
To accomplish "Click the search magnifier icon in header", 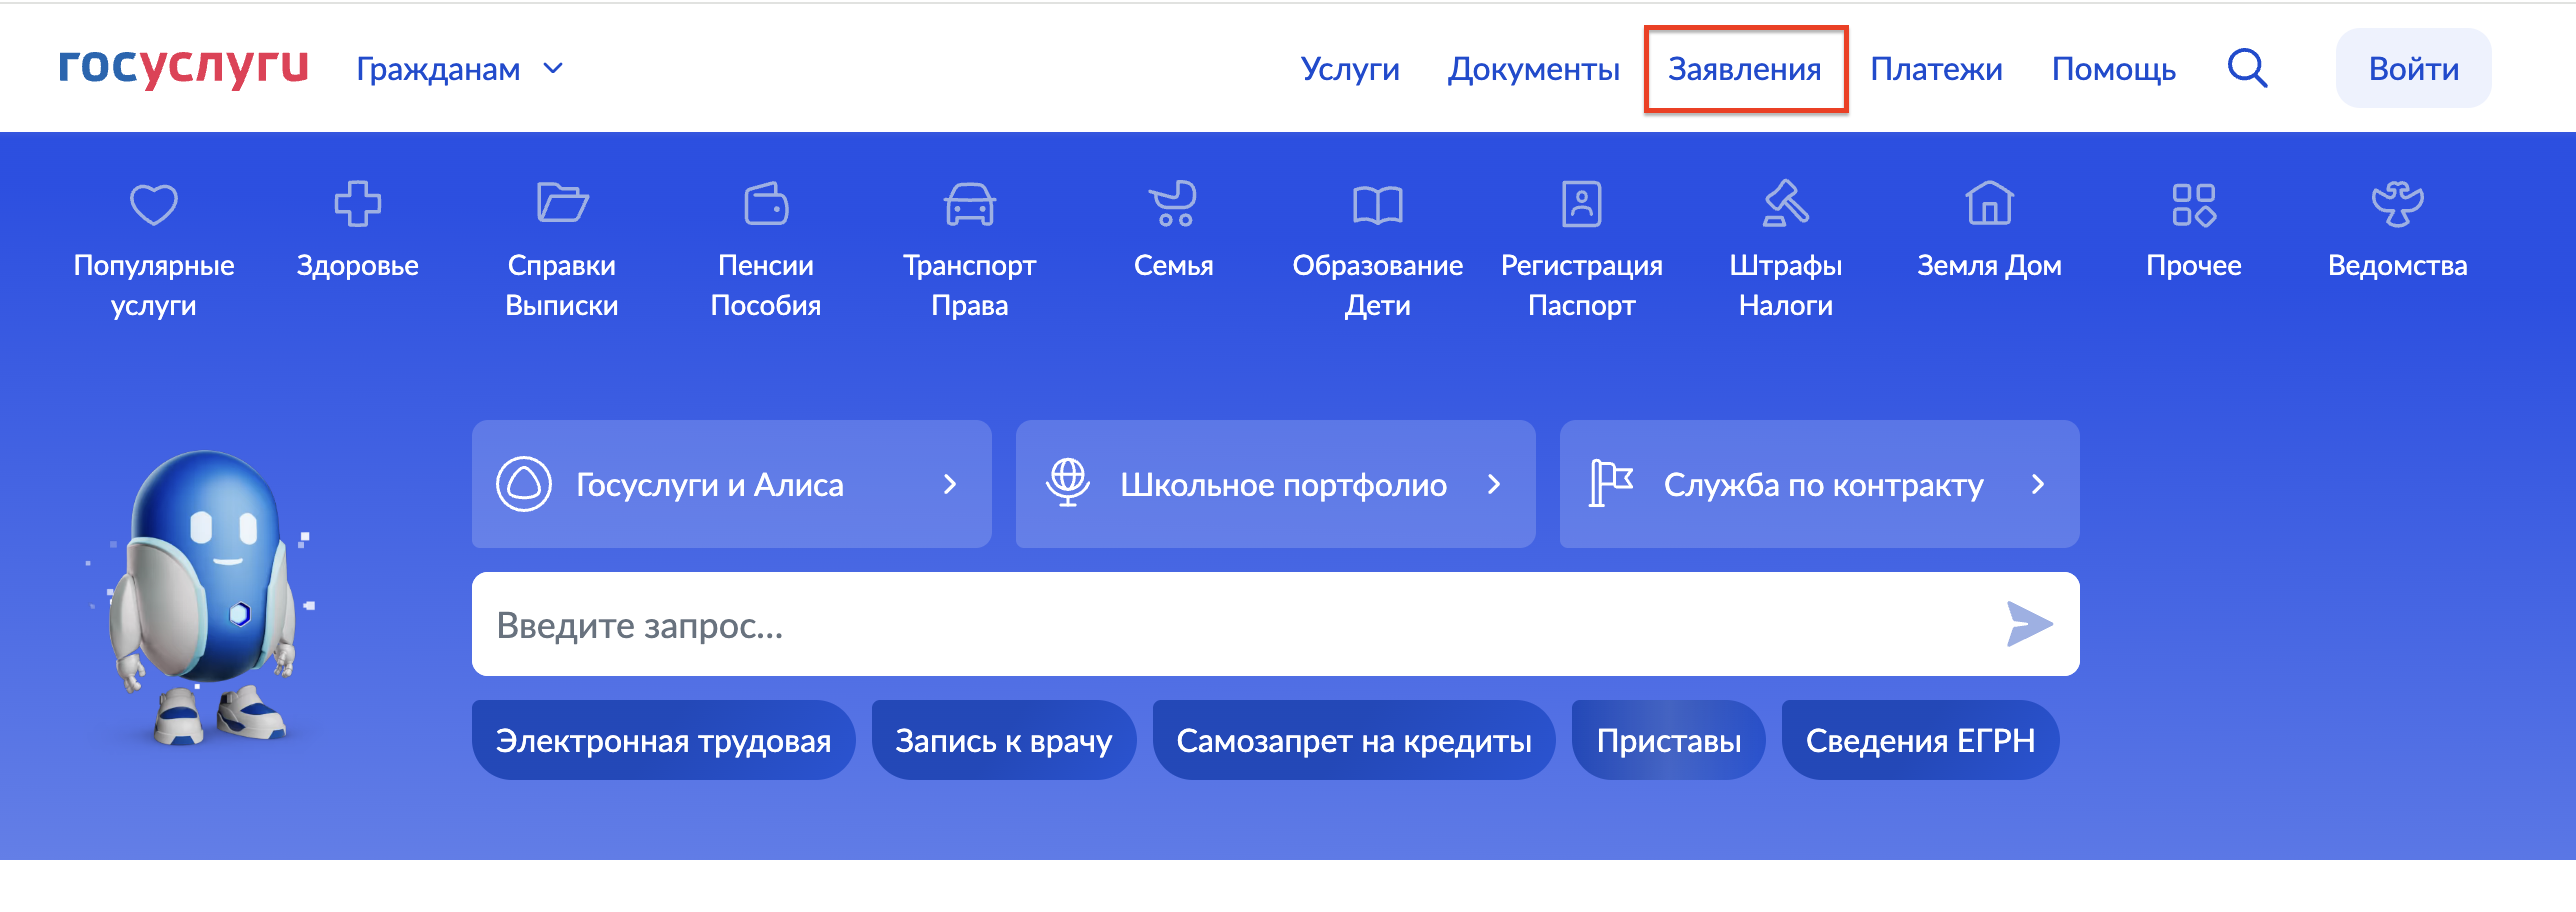I will (2247, 69).
